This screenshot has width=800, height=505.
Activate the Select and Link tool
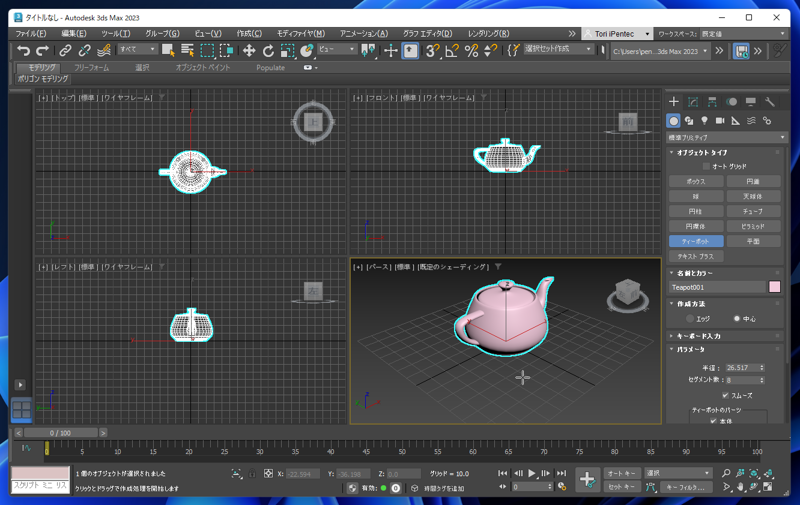pos(65,50)
